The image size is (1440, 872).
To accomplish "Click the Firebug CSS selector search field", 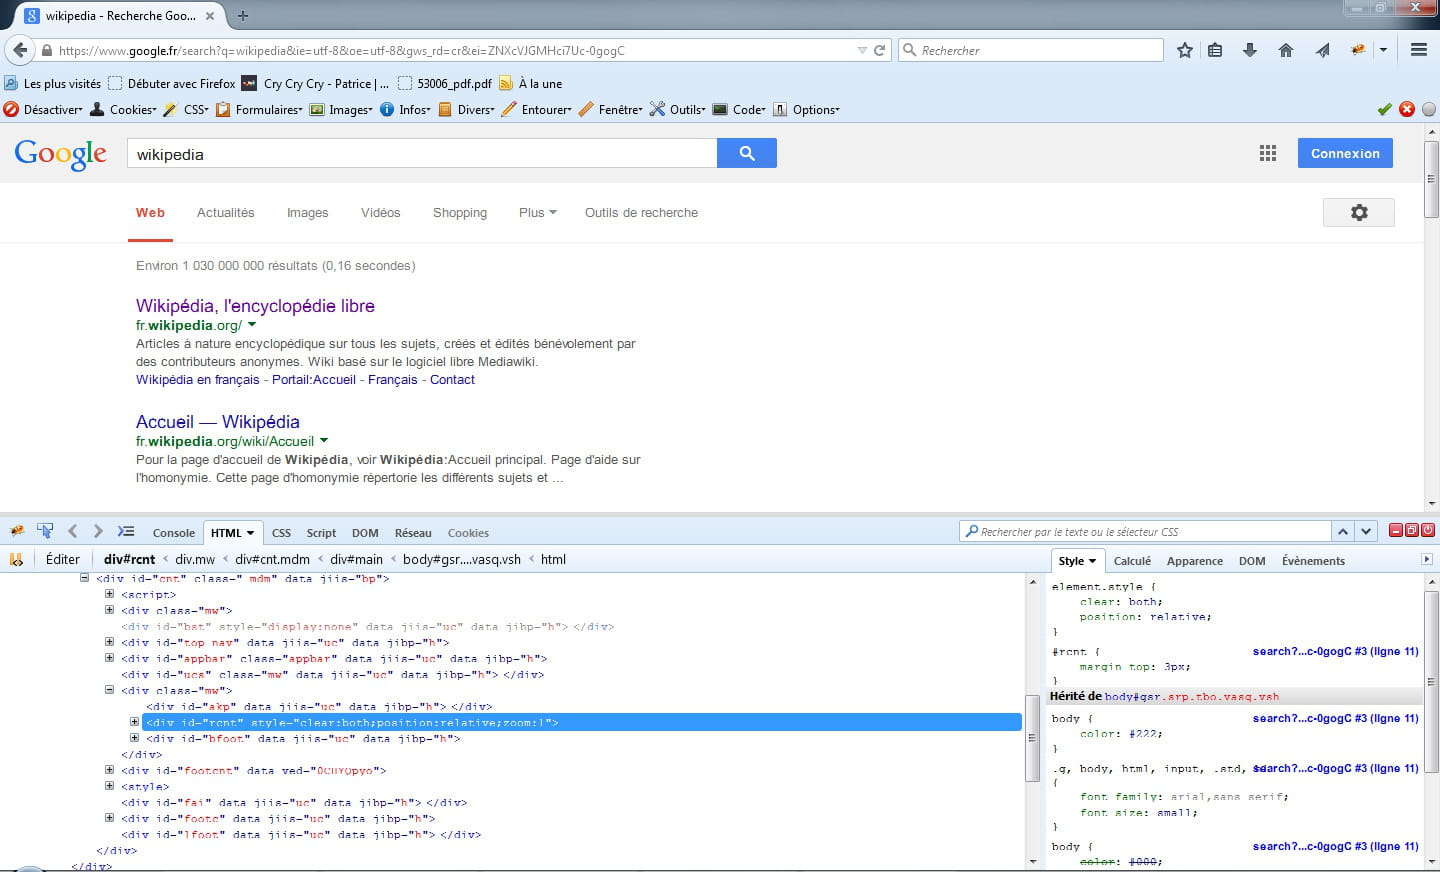I will tap(1146, 532).
